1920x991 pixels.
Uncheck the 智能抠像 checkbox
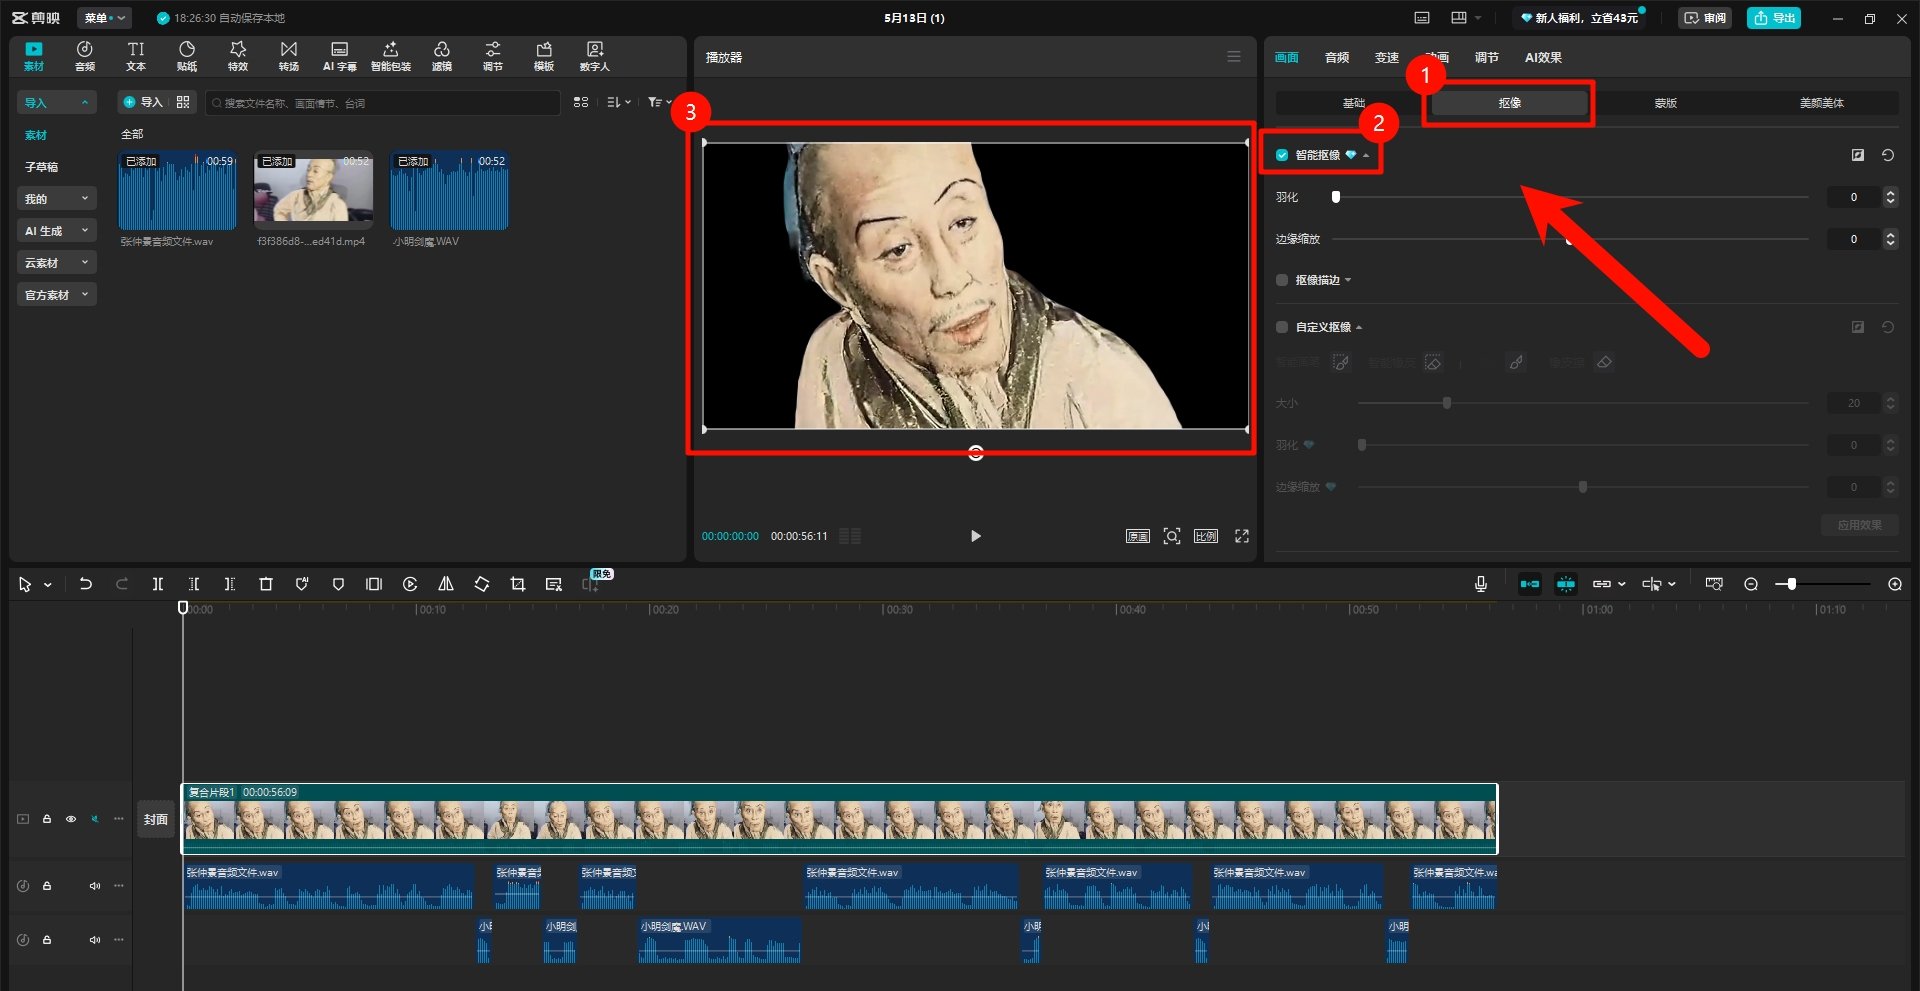tap(1282, 155)
